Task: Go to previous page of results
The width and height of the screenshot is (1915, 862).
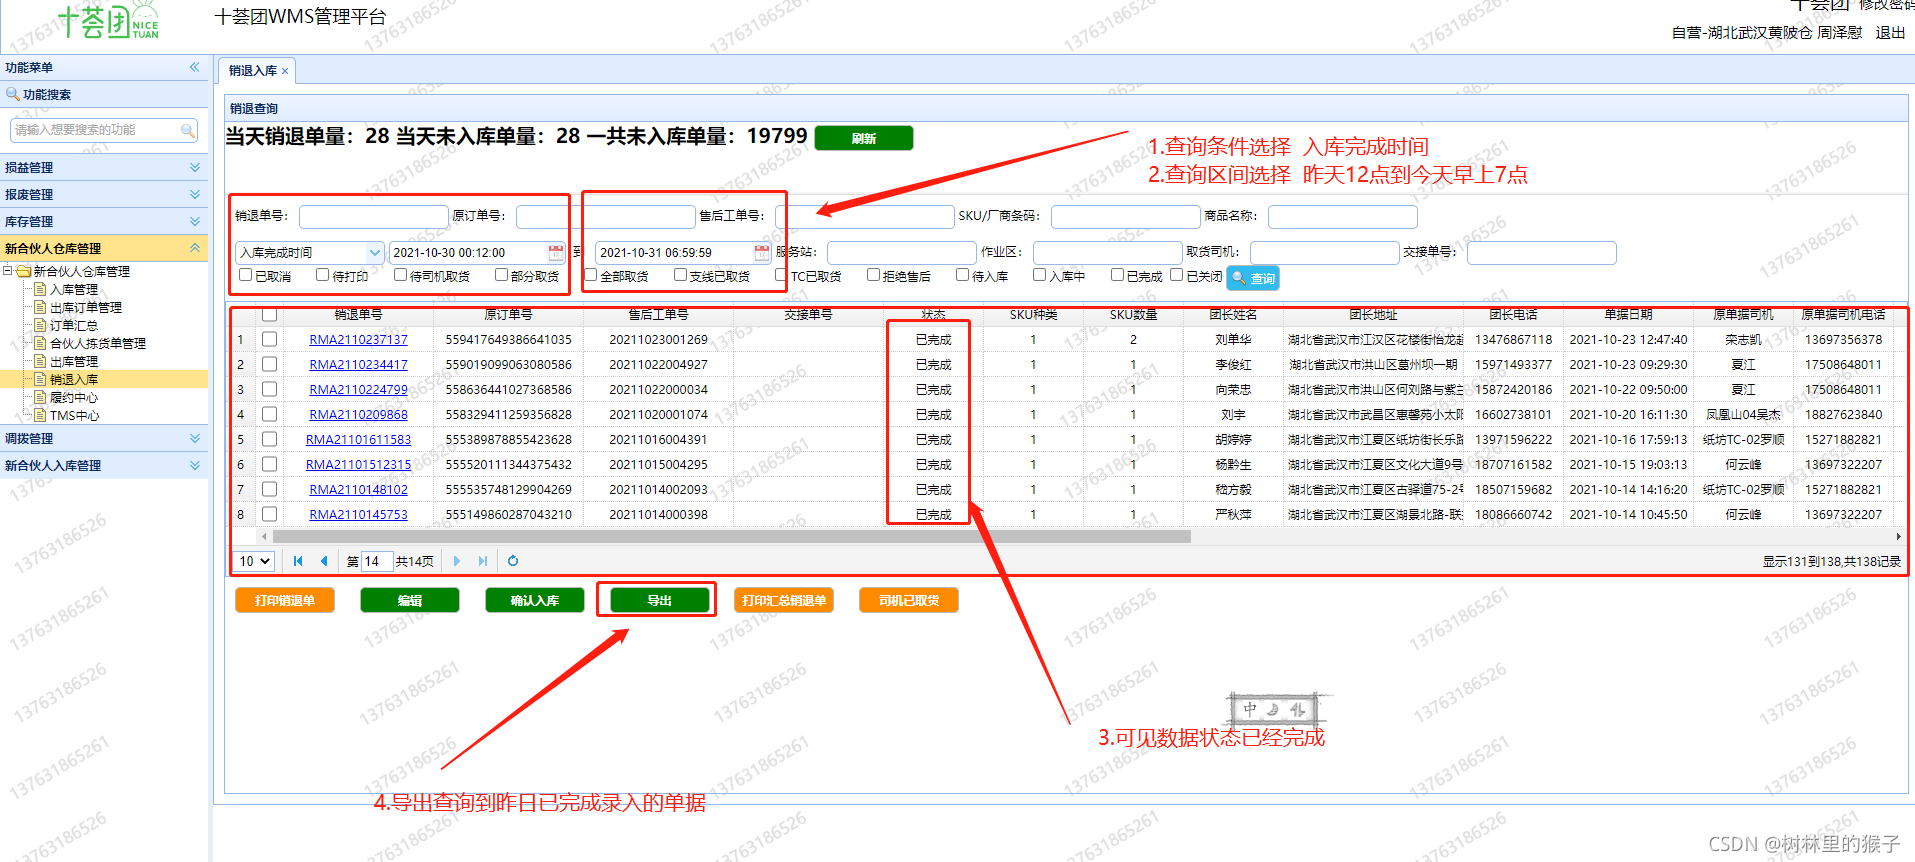Action: click(324, 561)
